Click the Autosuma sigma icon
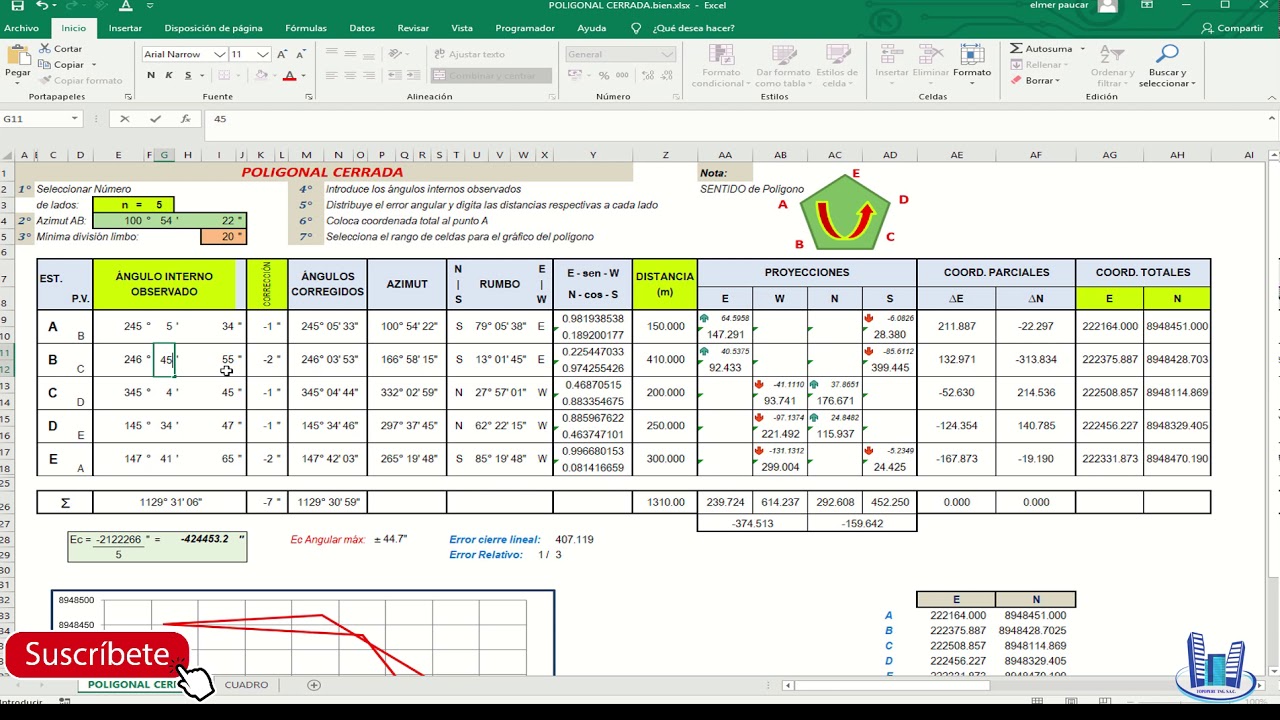The width and height of the screenshot is (1280, 720). click(x=1016, y=48)
